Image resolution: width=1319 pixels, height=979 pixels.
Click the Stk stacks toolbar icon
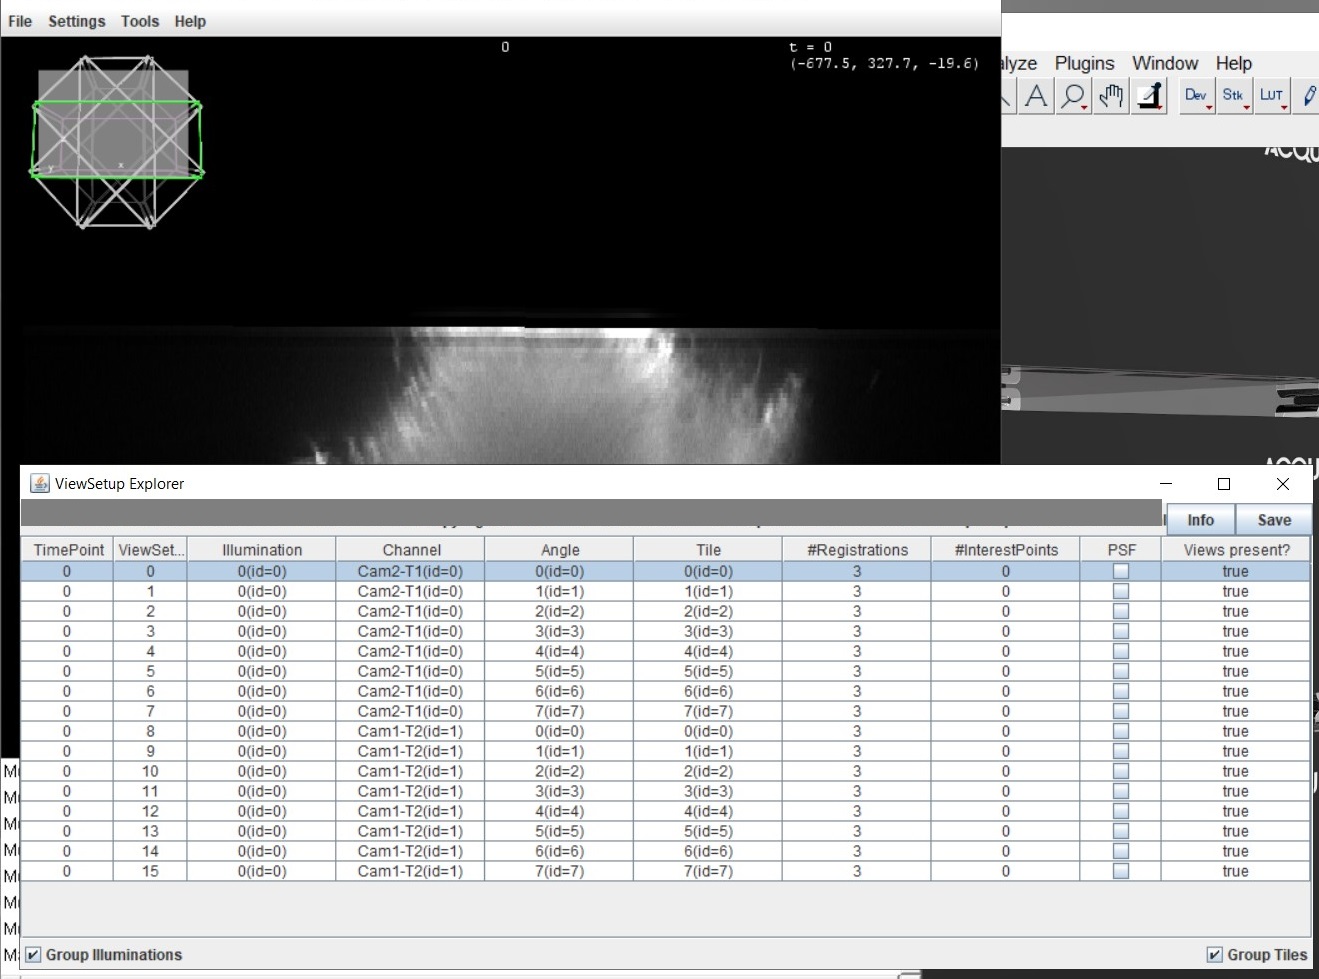point(1233,95)
